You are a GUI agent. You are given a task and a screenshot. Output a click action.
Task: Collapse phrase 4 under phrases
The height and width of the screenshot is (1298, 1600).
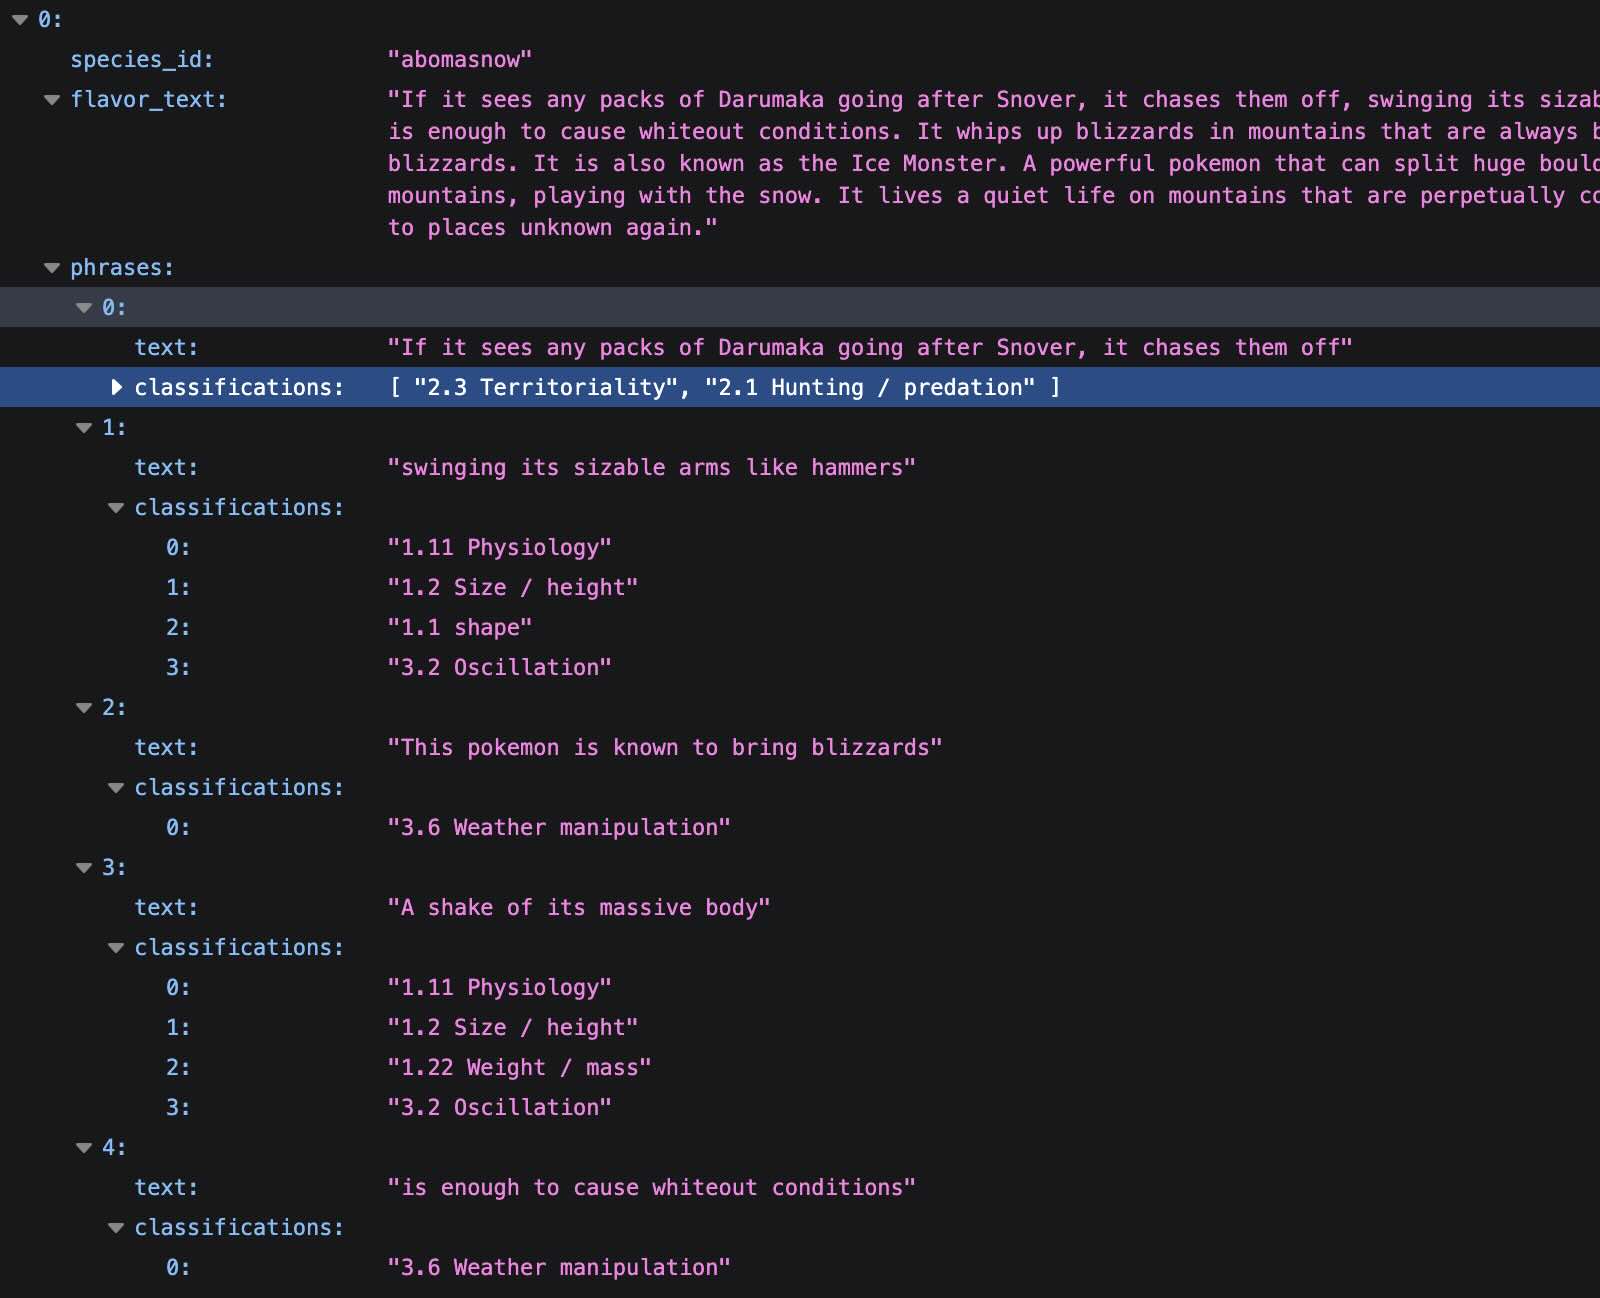[x=84, y=1148]
